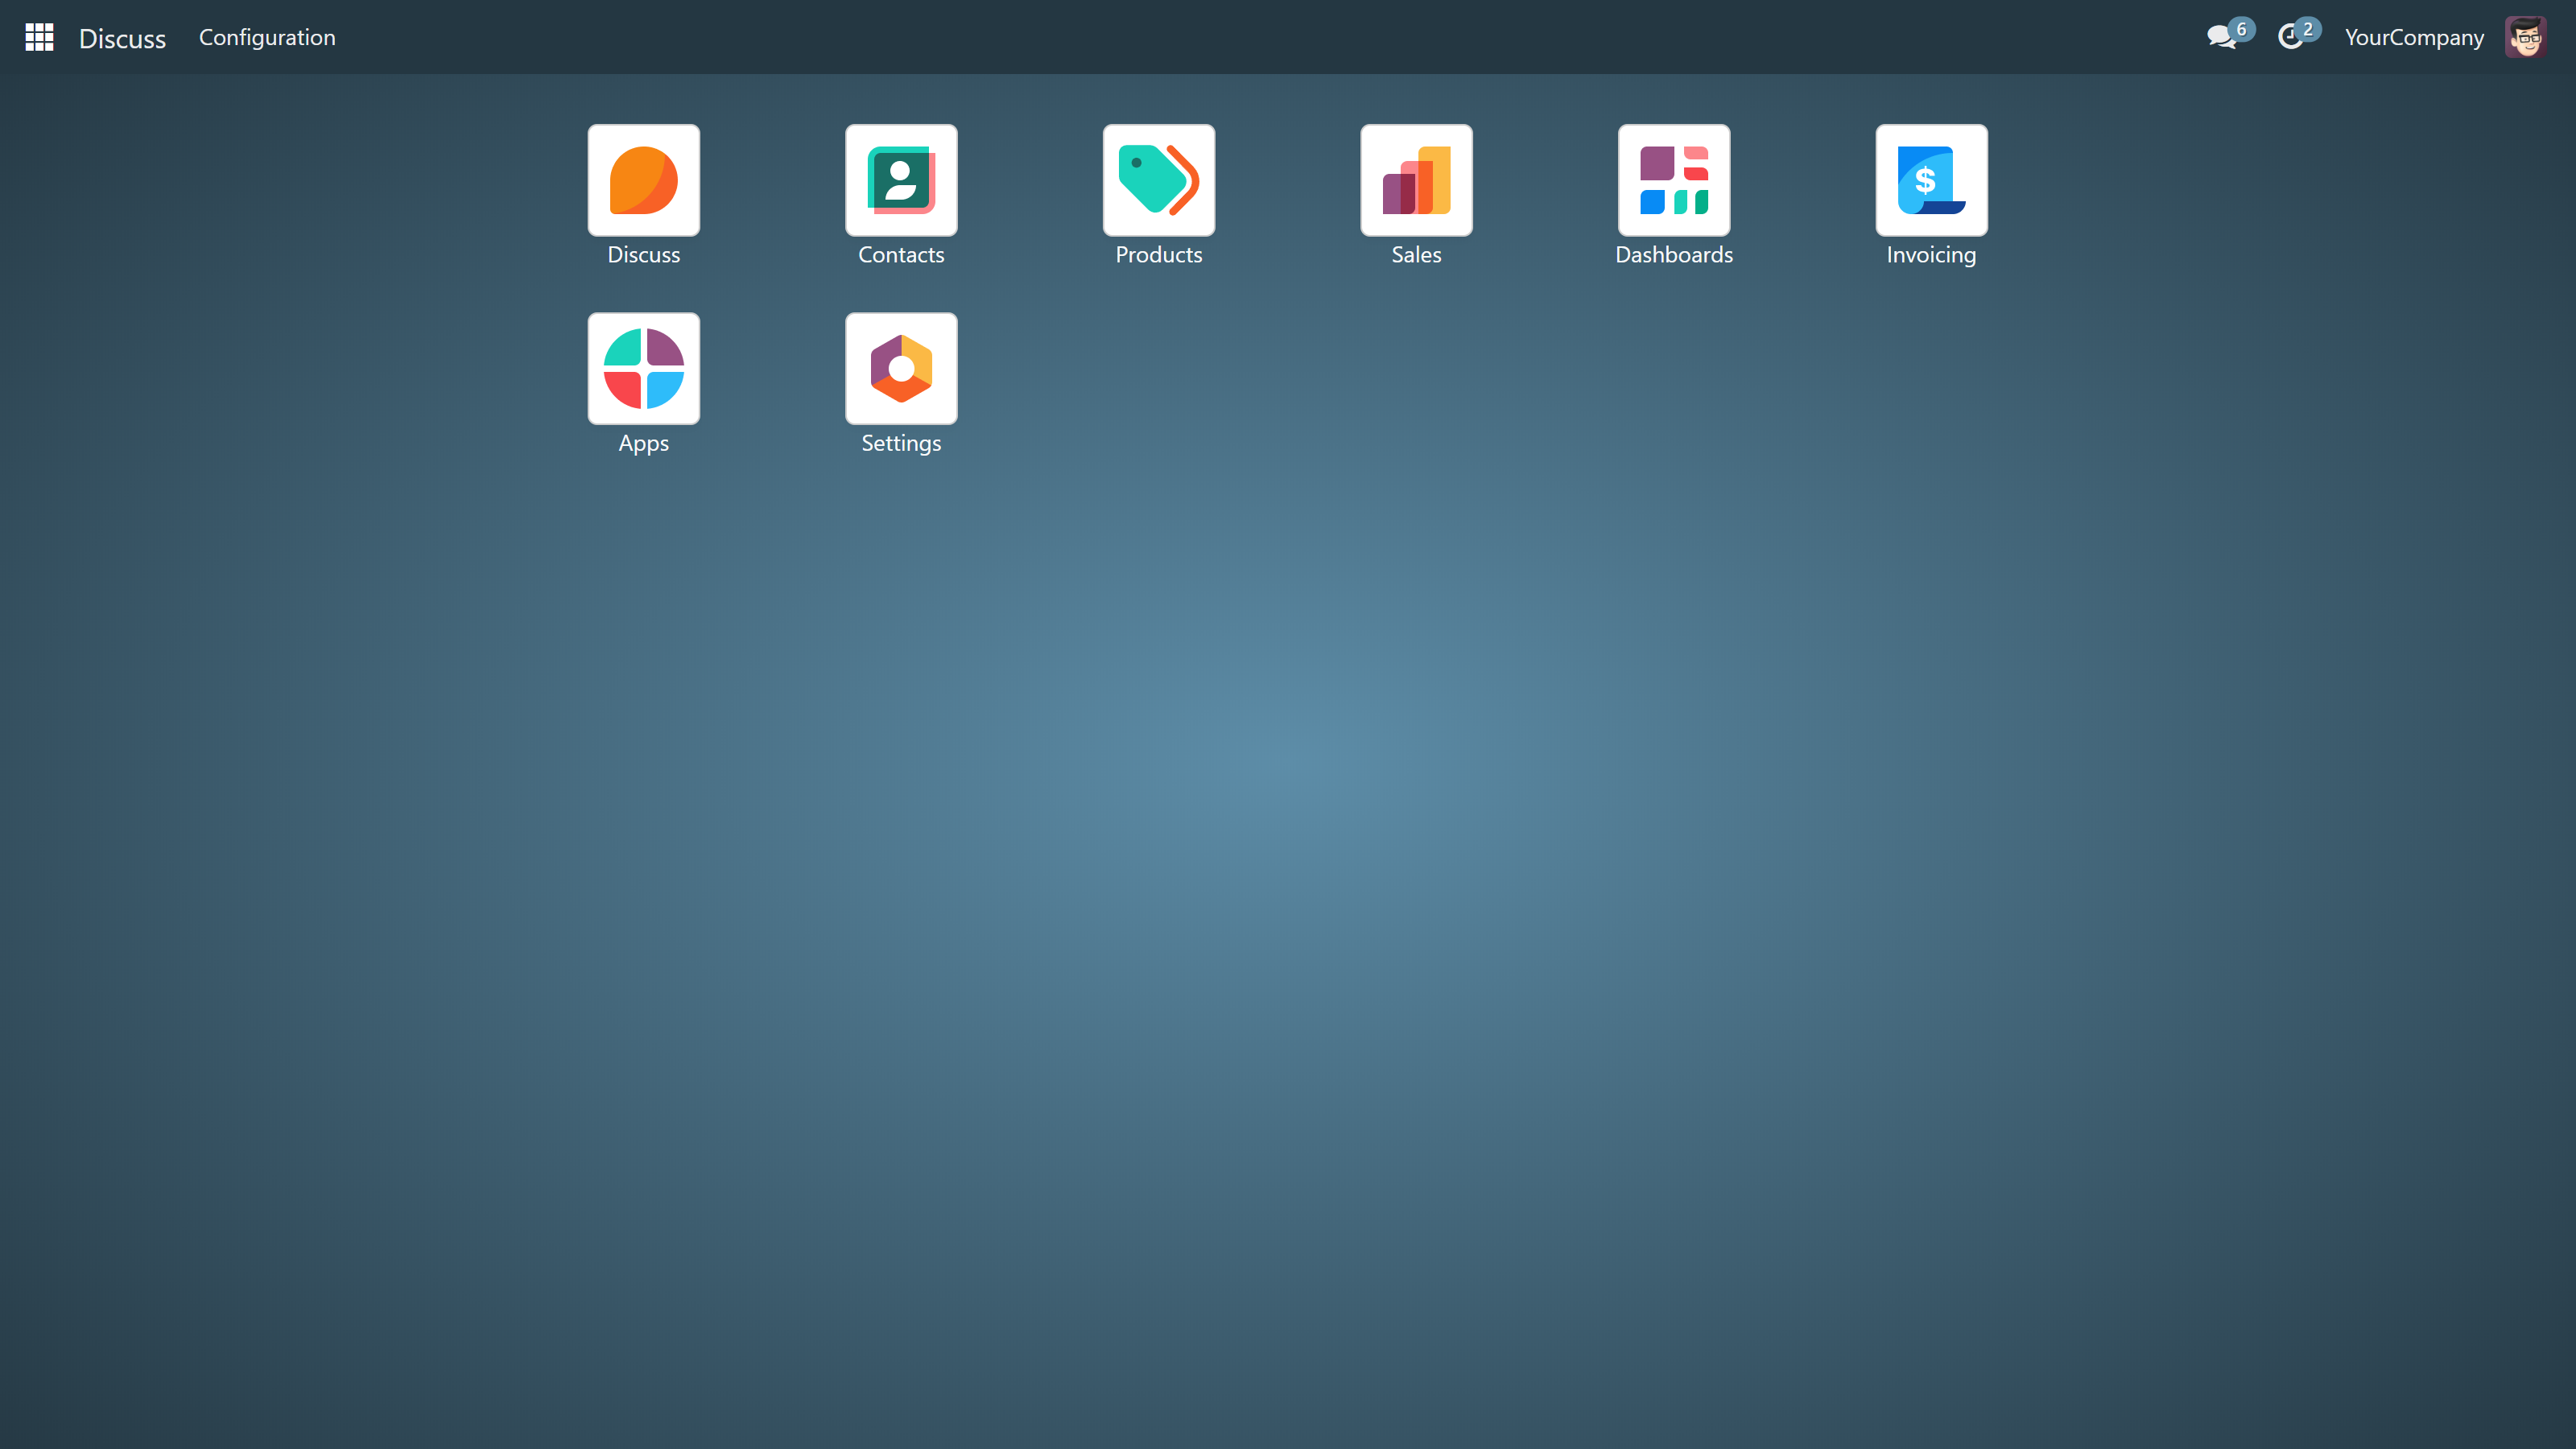Click the message count badge 6
The width and height of the screenshot is (2576, 1449).
(x=2241, y=29)
